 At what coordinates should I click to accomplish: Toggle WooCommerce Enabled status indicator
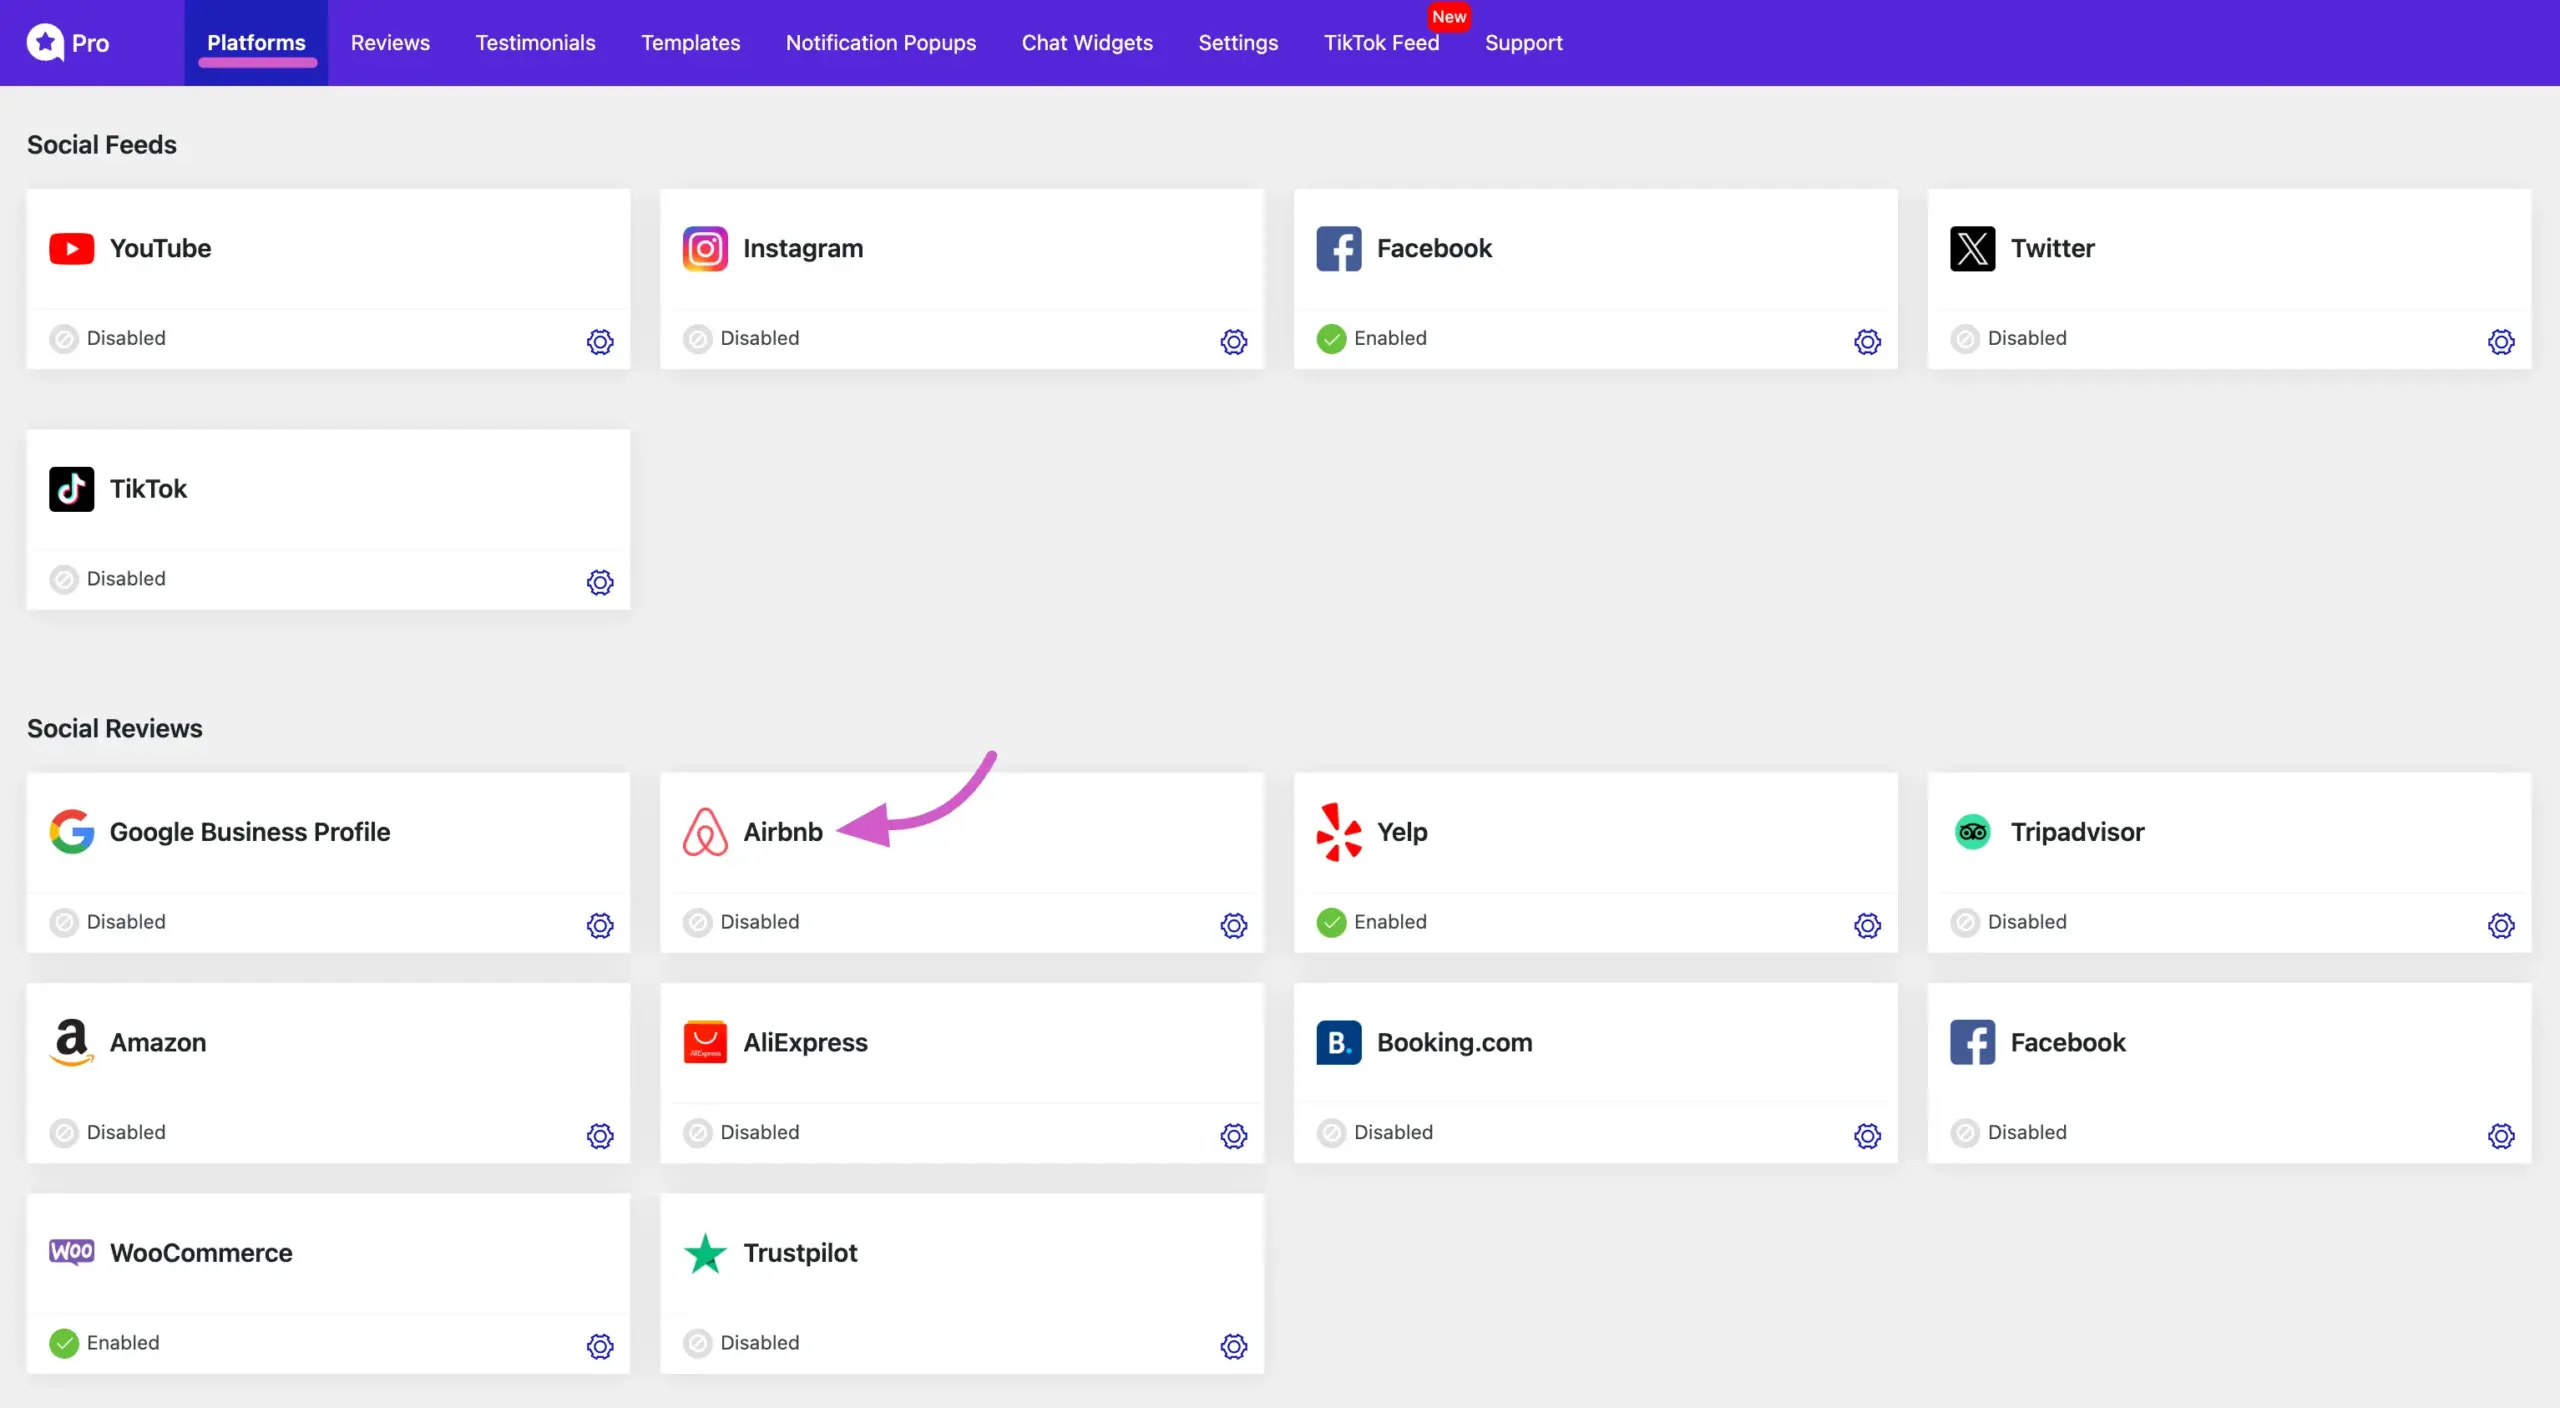64,1343
